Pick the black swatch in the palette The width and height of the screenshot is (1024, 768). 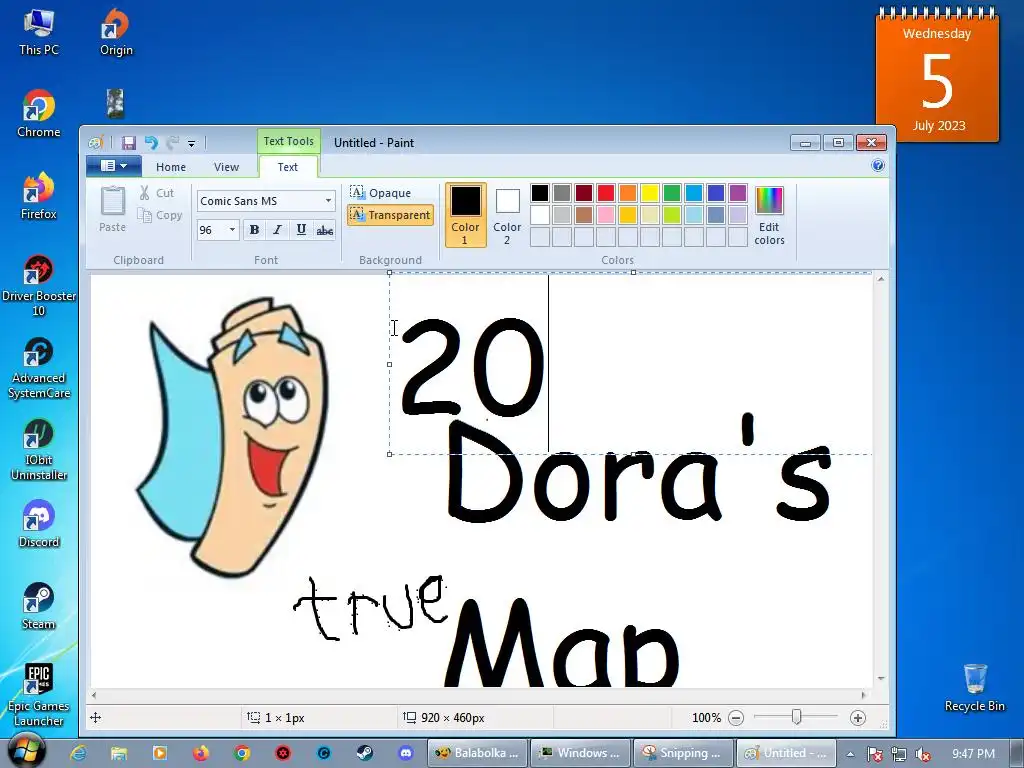click(x=540, y=193)
